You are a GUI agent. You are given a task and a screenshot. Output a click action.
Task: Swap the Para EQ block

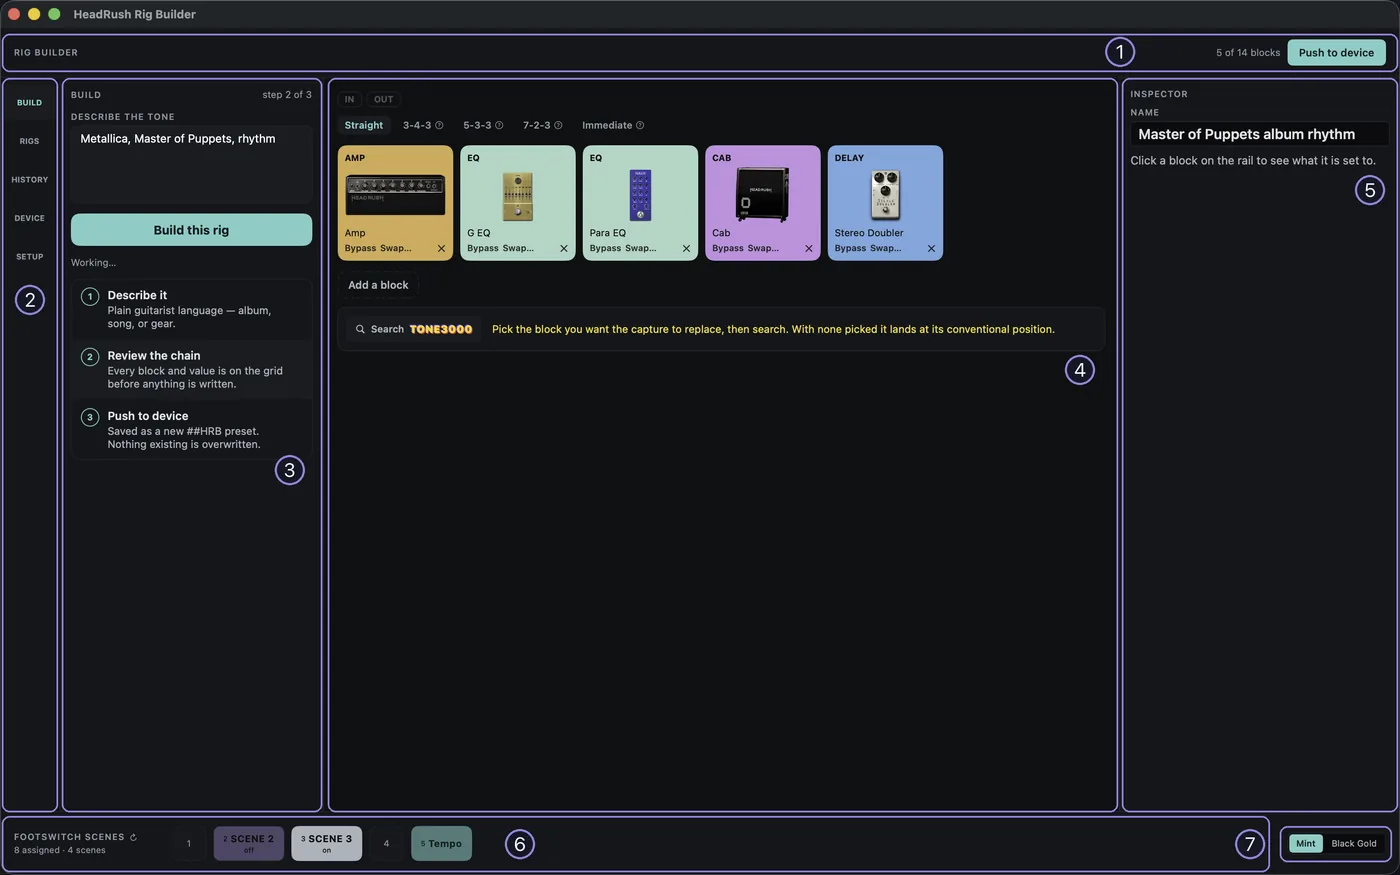pyautogui.click(x=640, y=248)
